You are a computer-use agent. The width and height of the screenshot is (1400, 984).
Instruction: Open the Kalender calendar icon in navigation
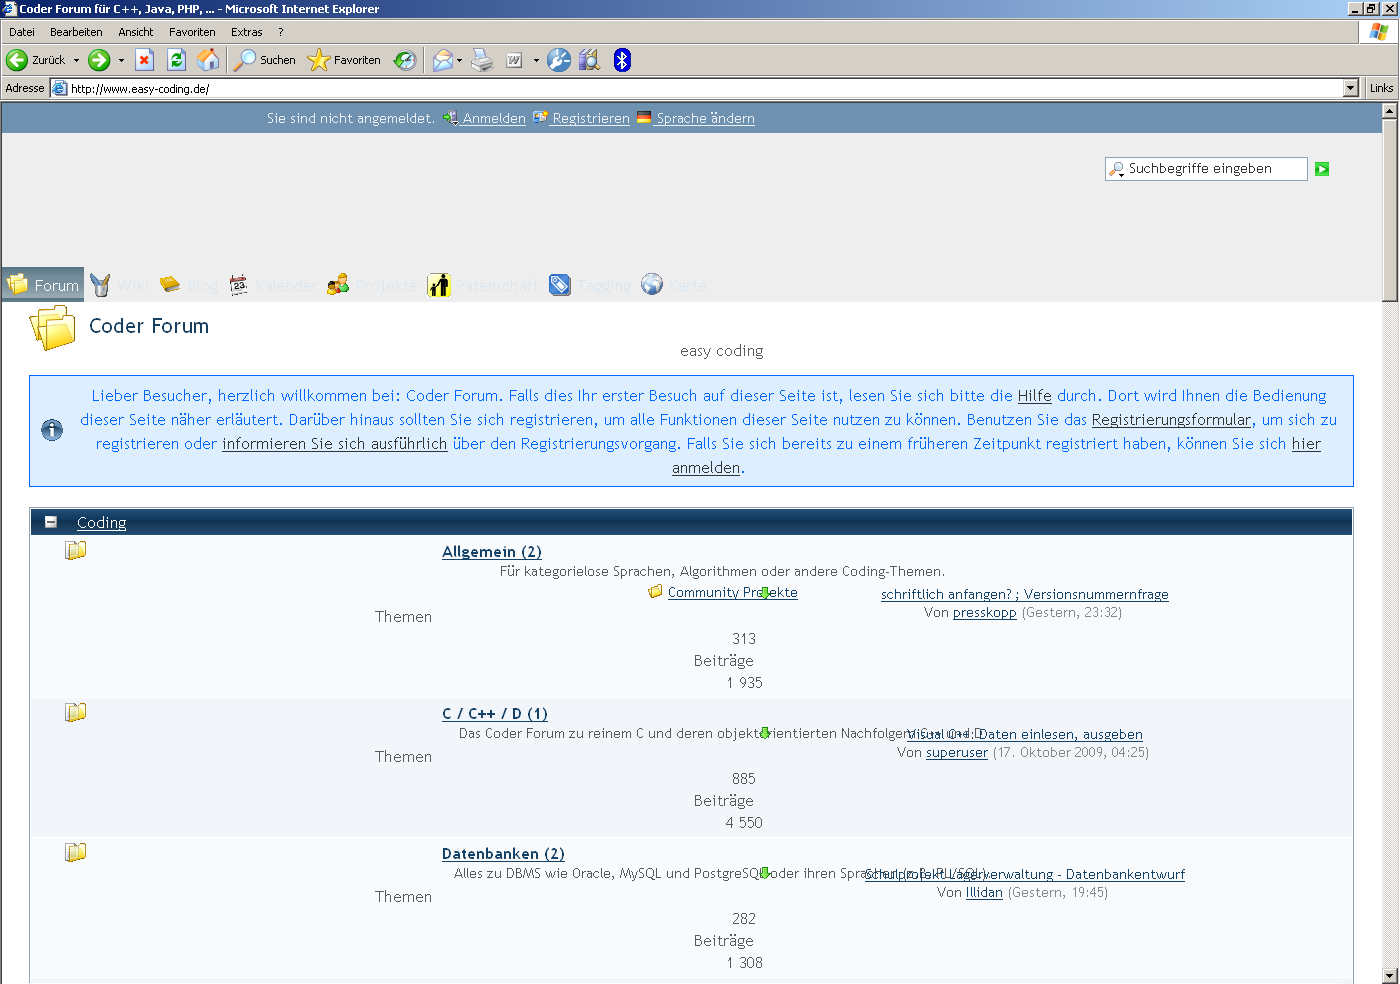point(238,285)
